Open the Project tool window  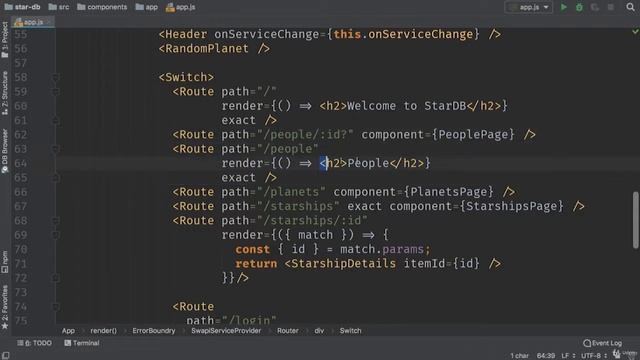pyautogui.click(x=5, y=40)
